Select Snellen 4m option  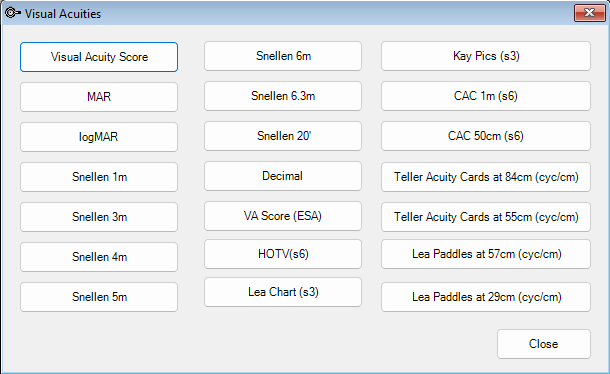point(99,257)
